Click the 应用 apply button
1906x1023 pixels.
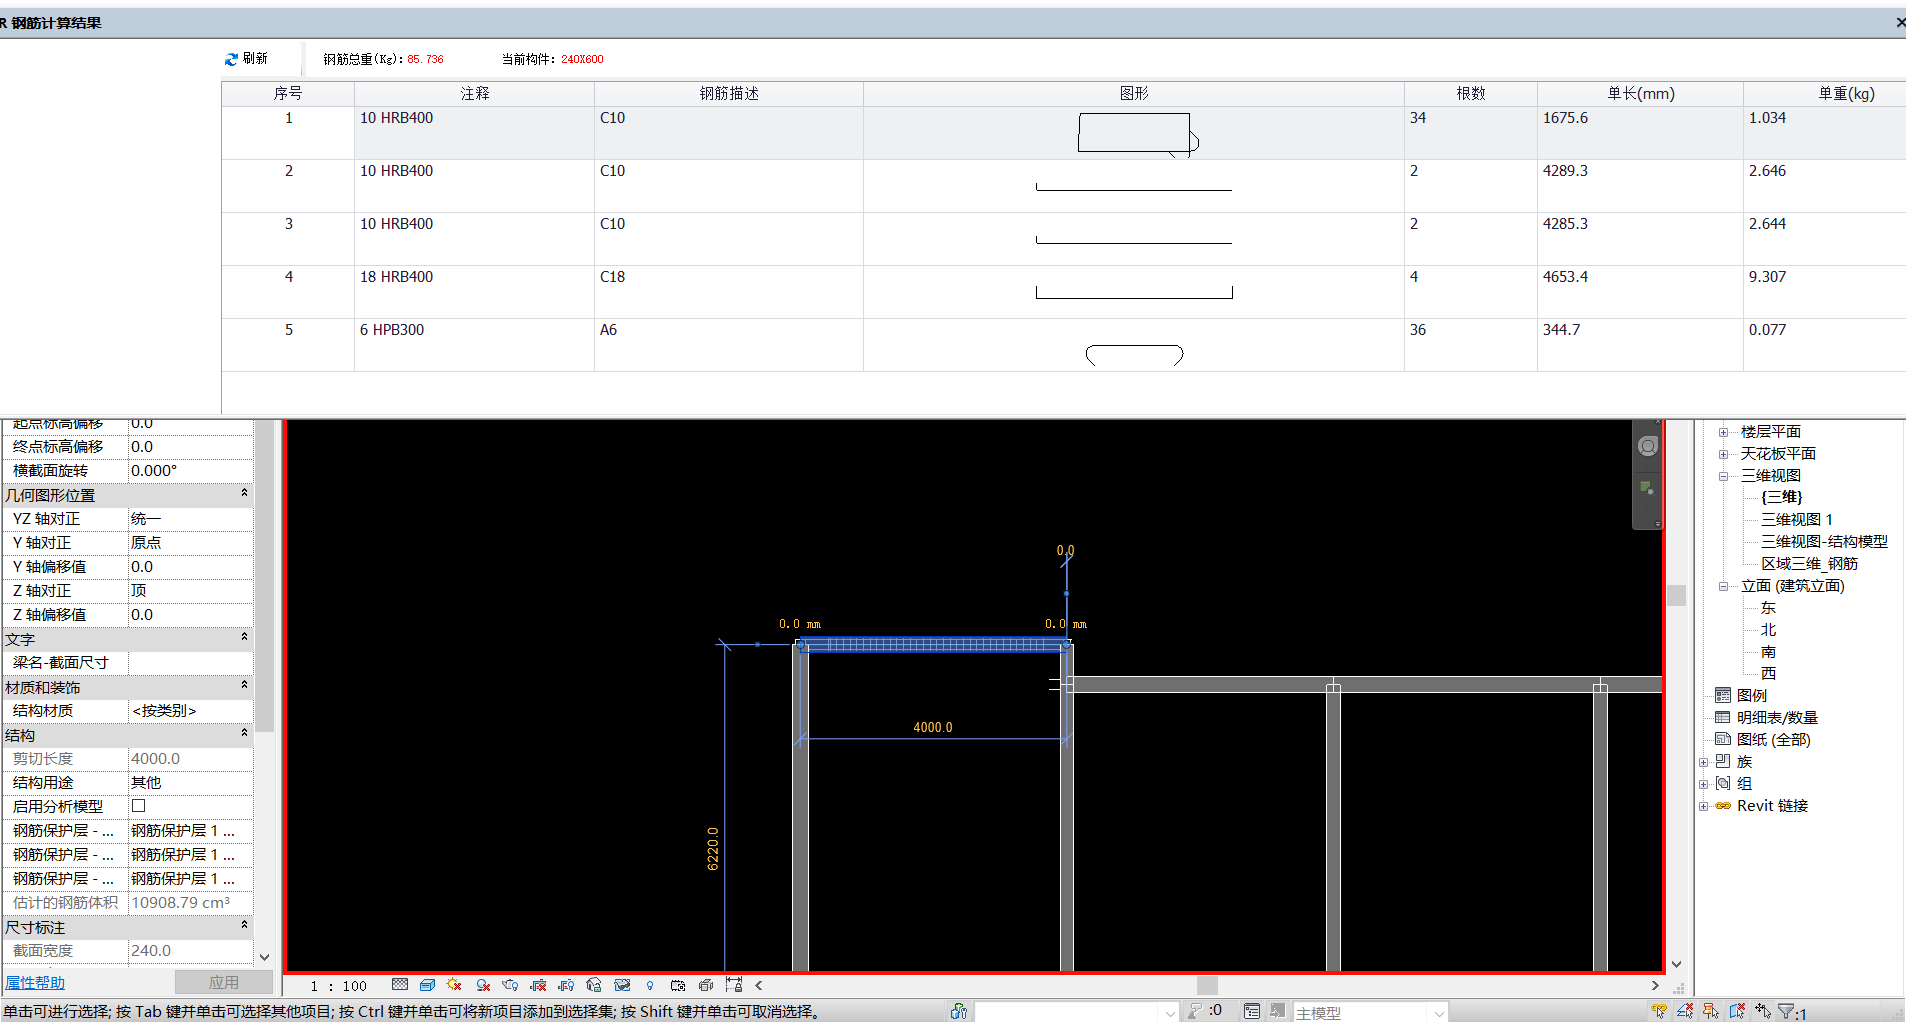pyautogui.click(x=223, y=983)
